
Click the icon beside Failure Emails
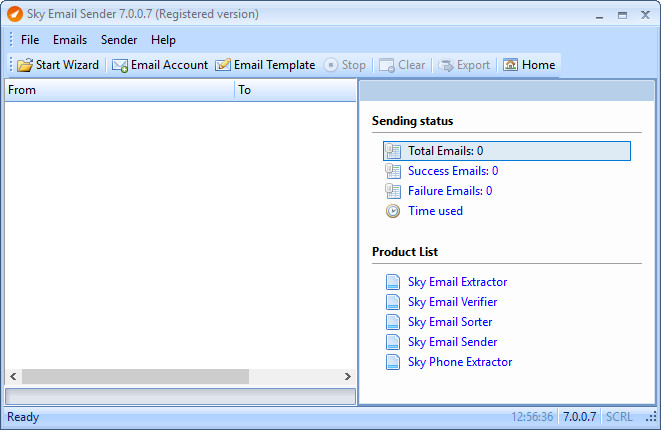click(x=393, y=191)
